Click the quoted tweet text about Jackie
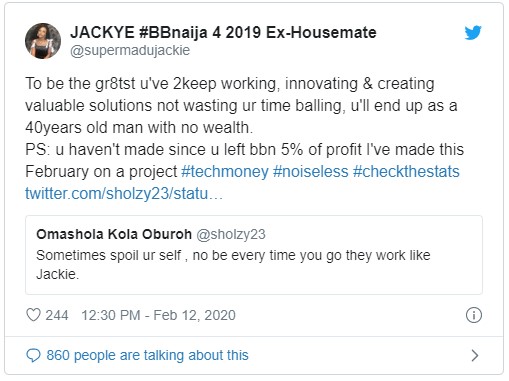 pyautogui.click(x=233, y=265)
